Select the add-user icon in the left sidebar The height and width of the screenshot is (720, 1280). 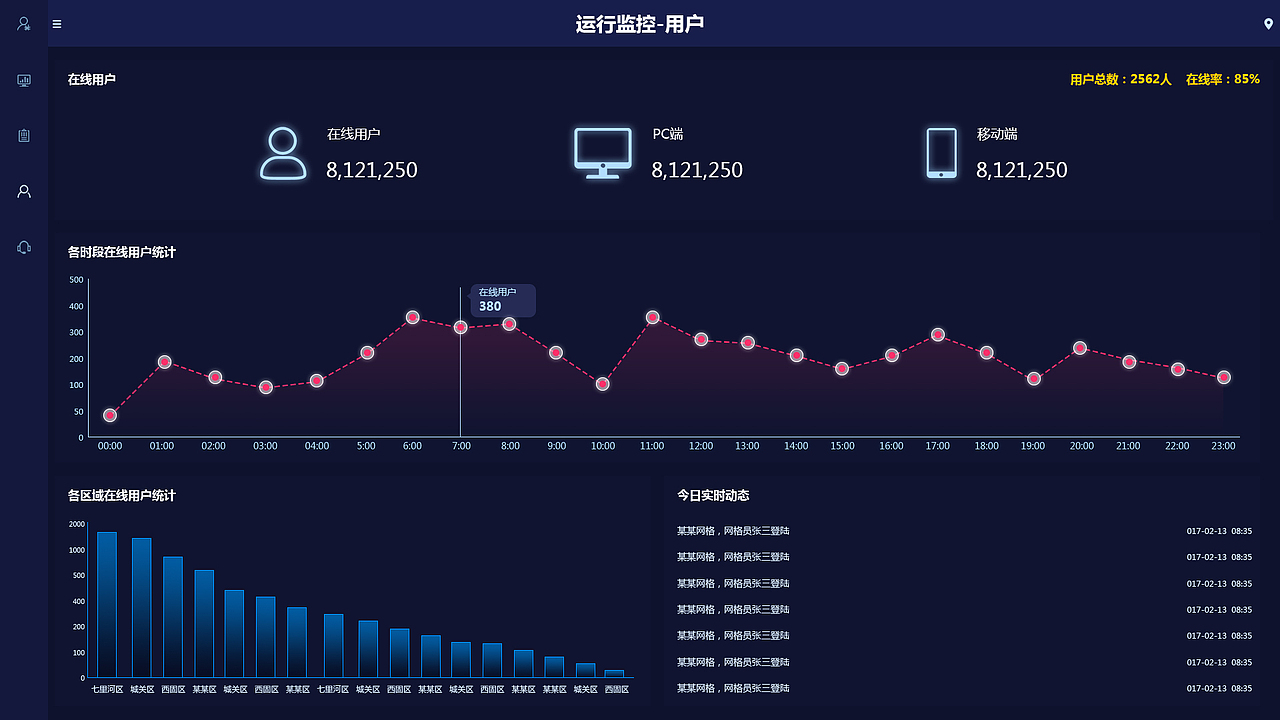click(x=23, y=24)
